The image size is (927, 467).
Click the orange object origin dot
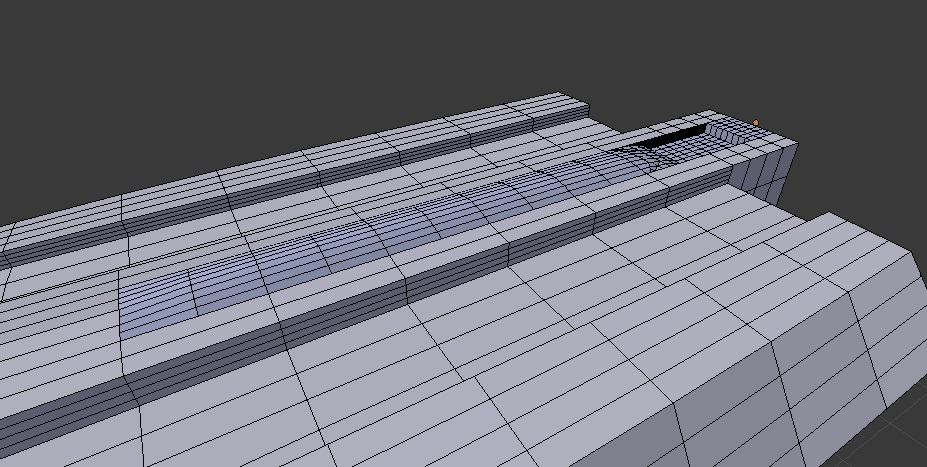(x=756, y=123)
